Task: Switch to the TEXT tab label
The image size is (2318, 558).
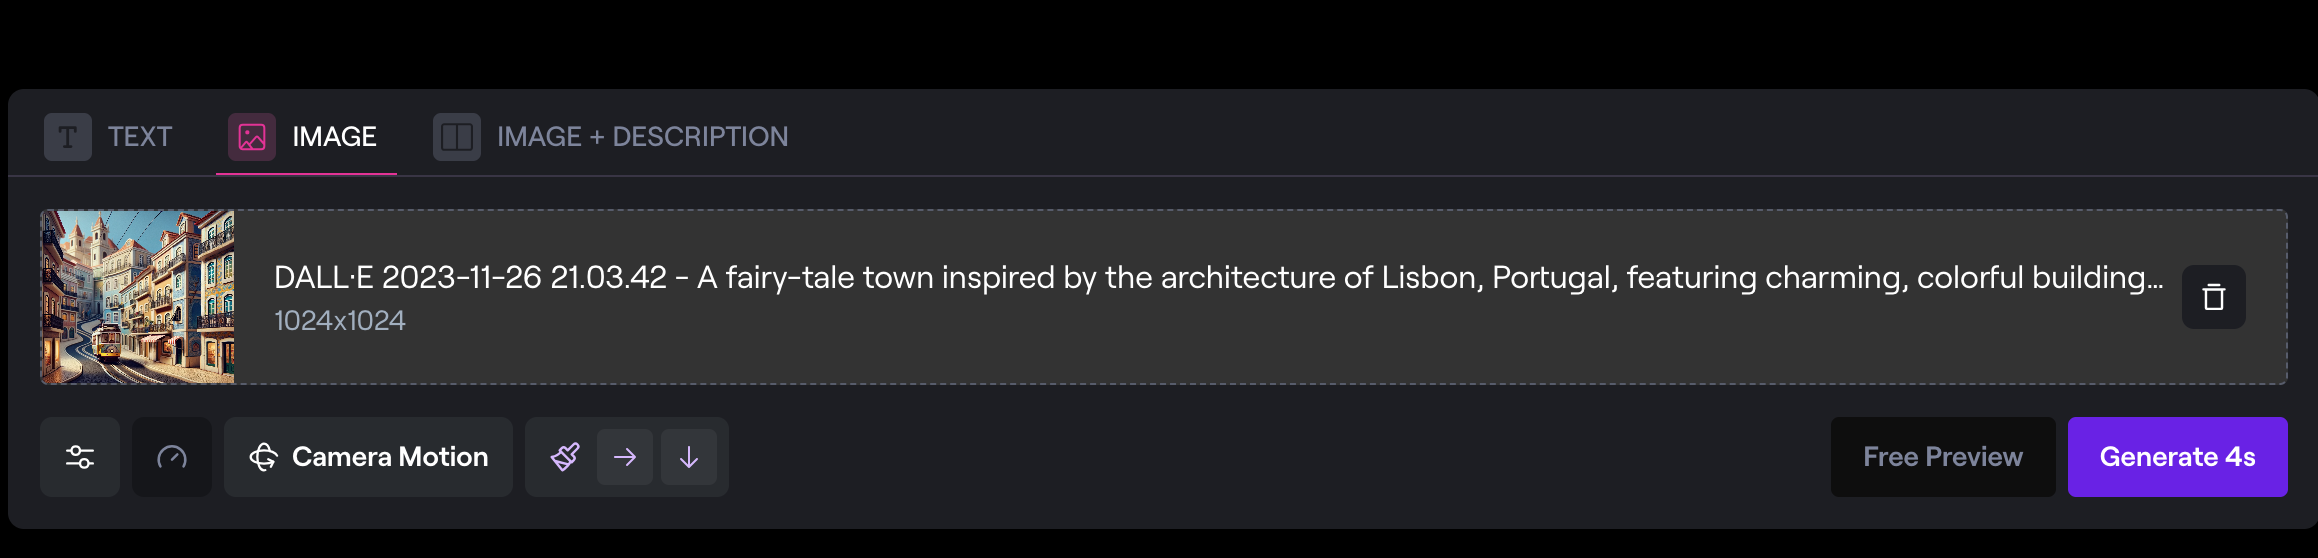Action: pyautogui.click(x=140, y=137)
